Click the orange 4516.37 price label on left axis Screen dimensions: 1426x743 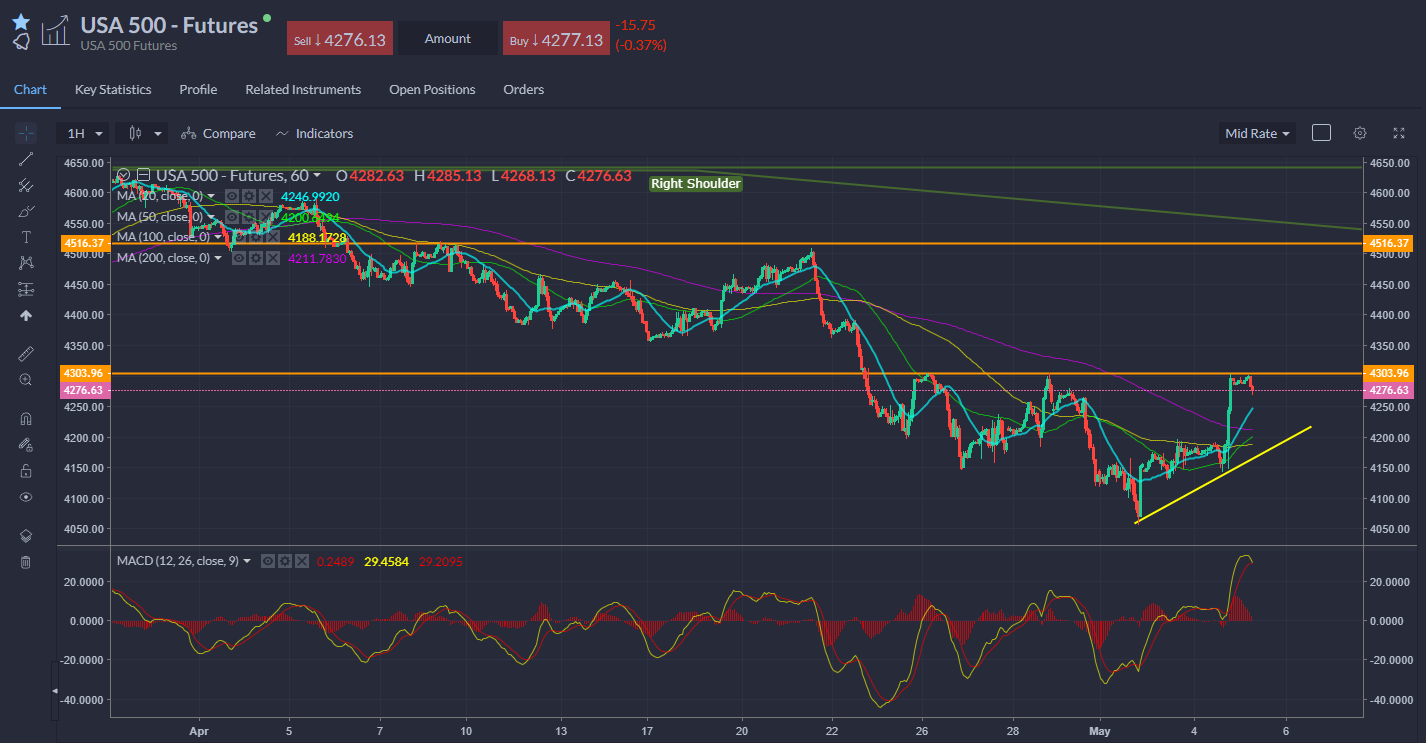pyautogui.click(x=85, y=243)
